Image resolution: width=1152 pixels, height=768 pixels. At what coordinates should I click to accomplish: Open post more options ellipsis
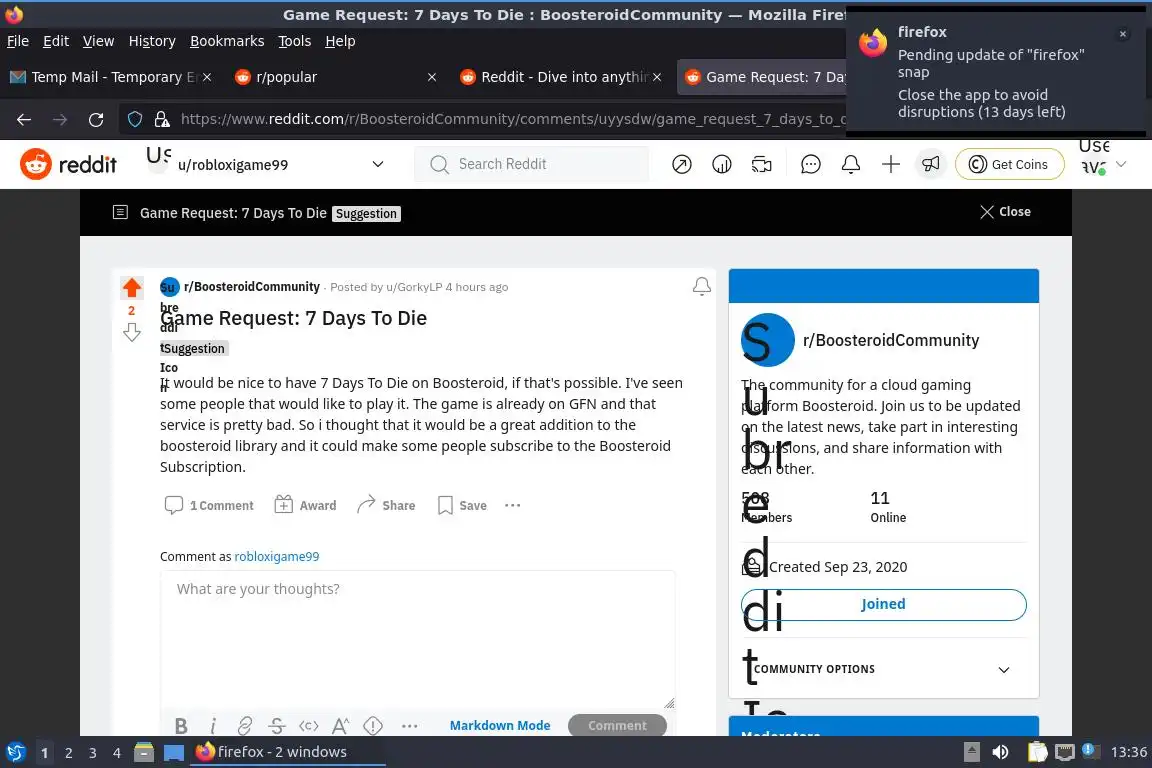coord(513,506)
